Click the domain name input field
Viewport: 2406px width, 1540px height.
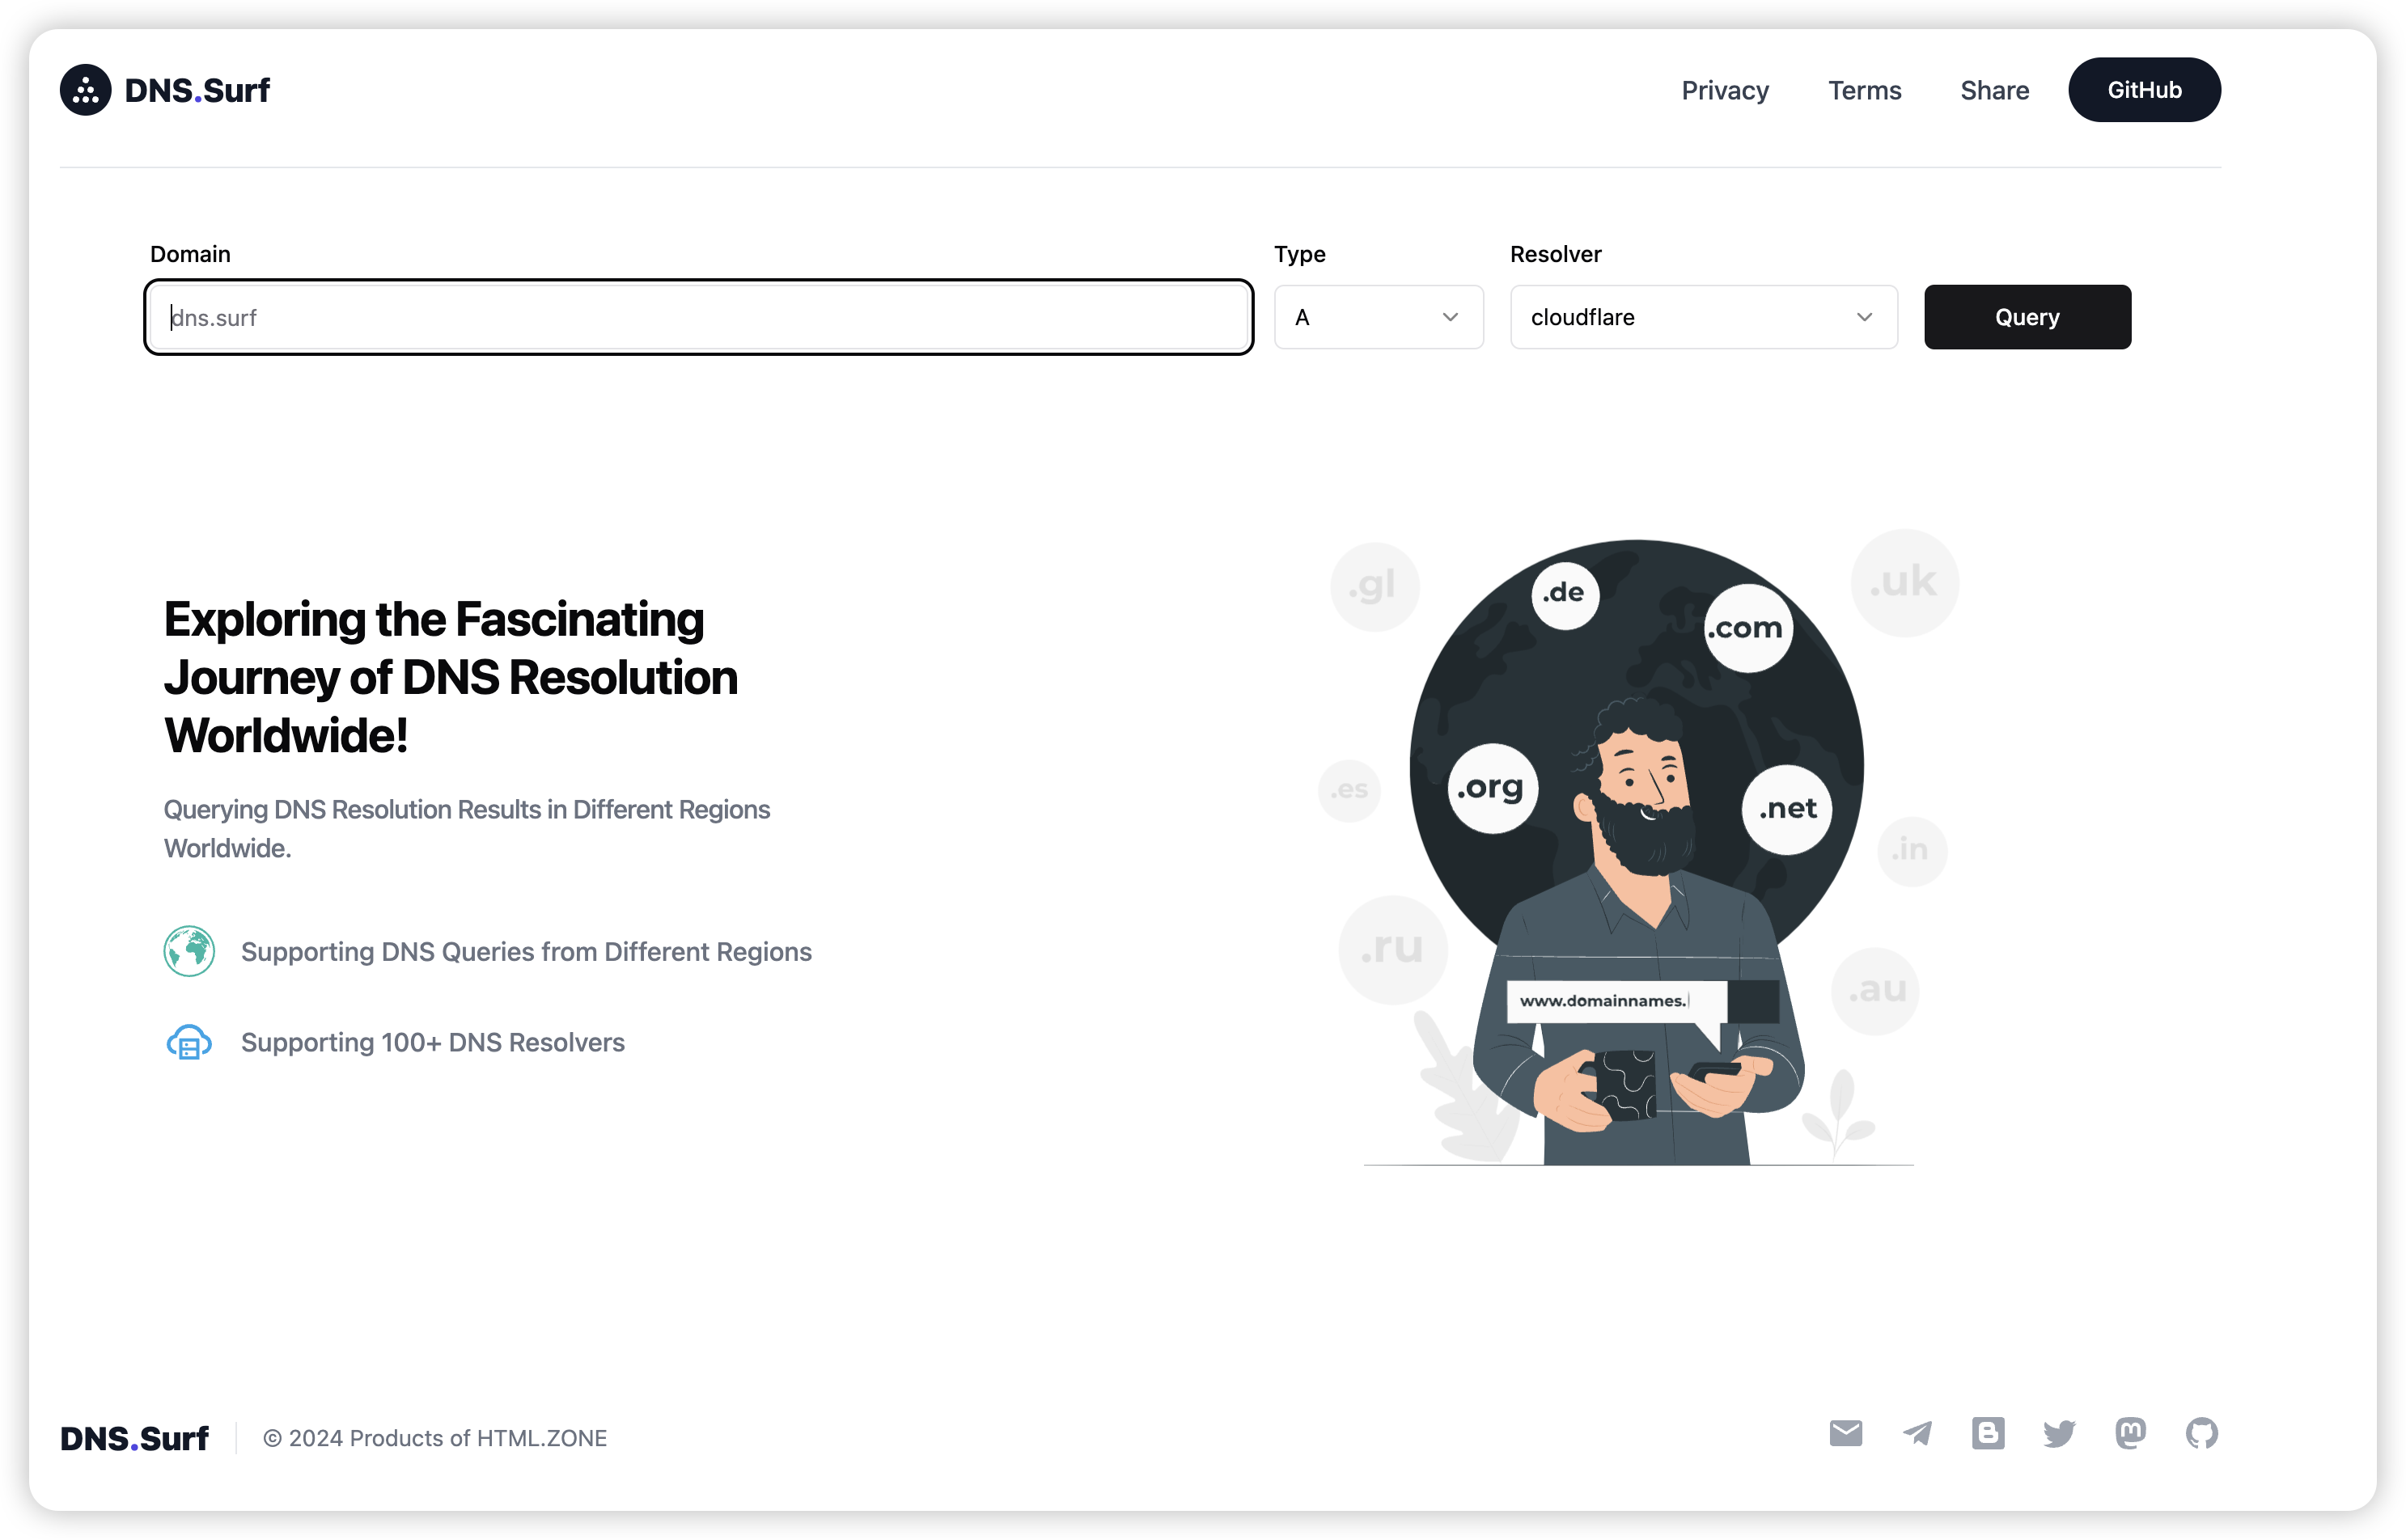(700, 318)
